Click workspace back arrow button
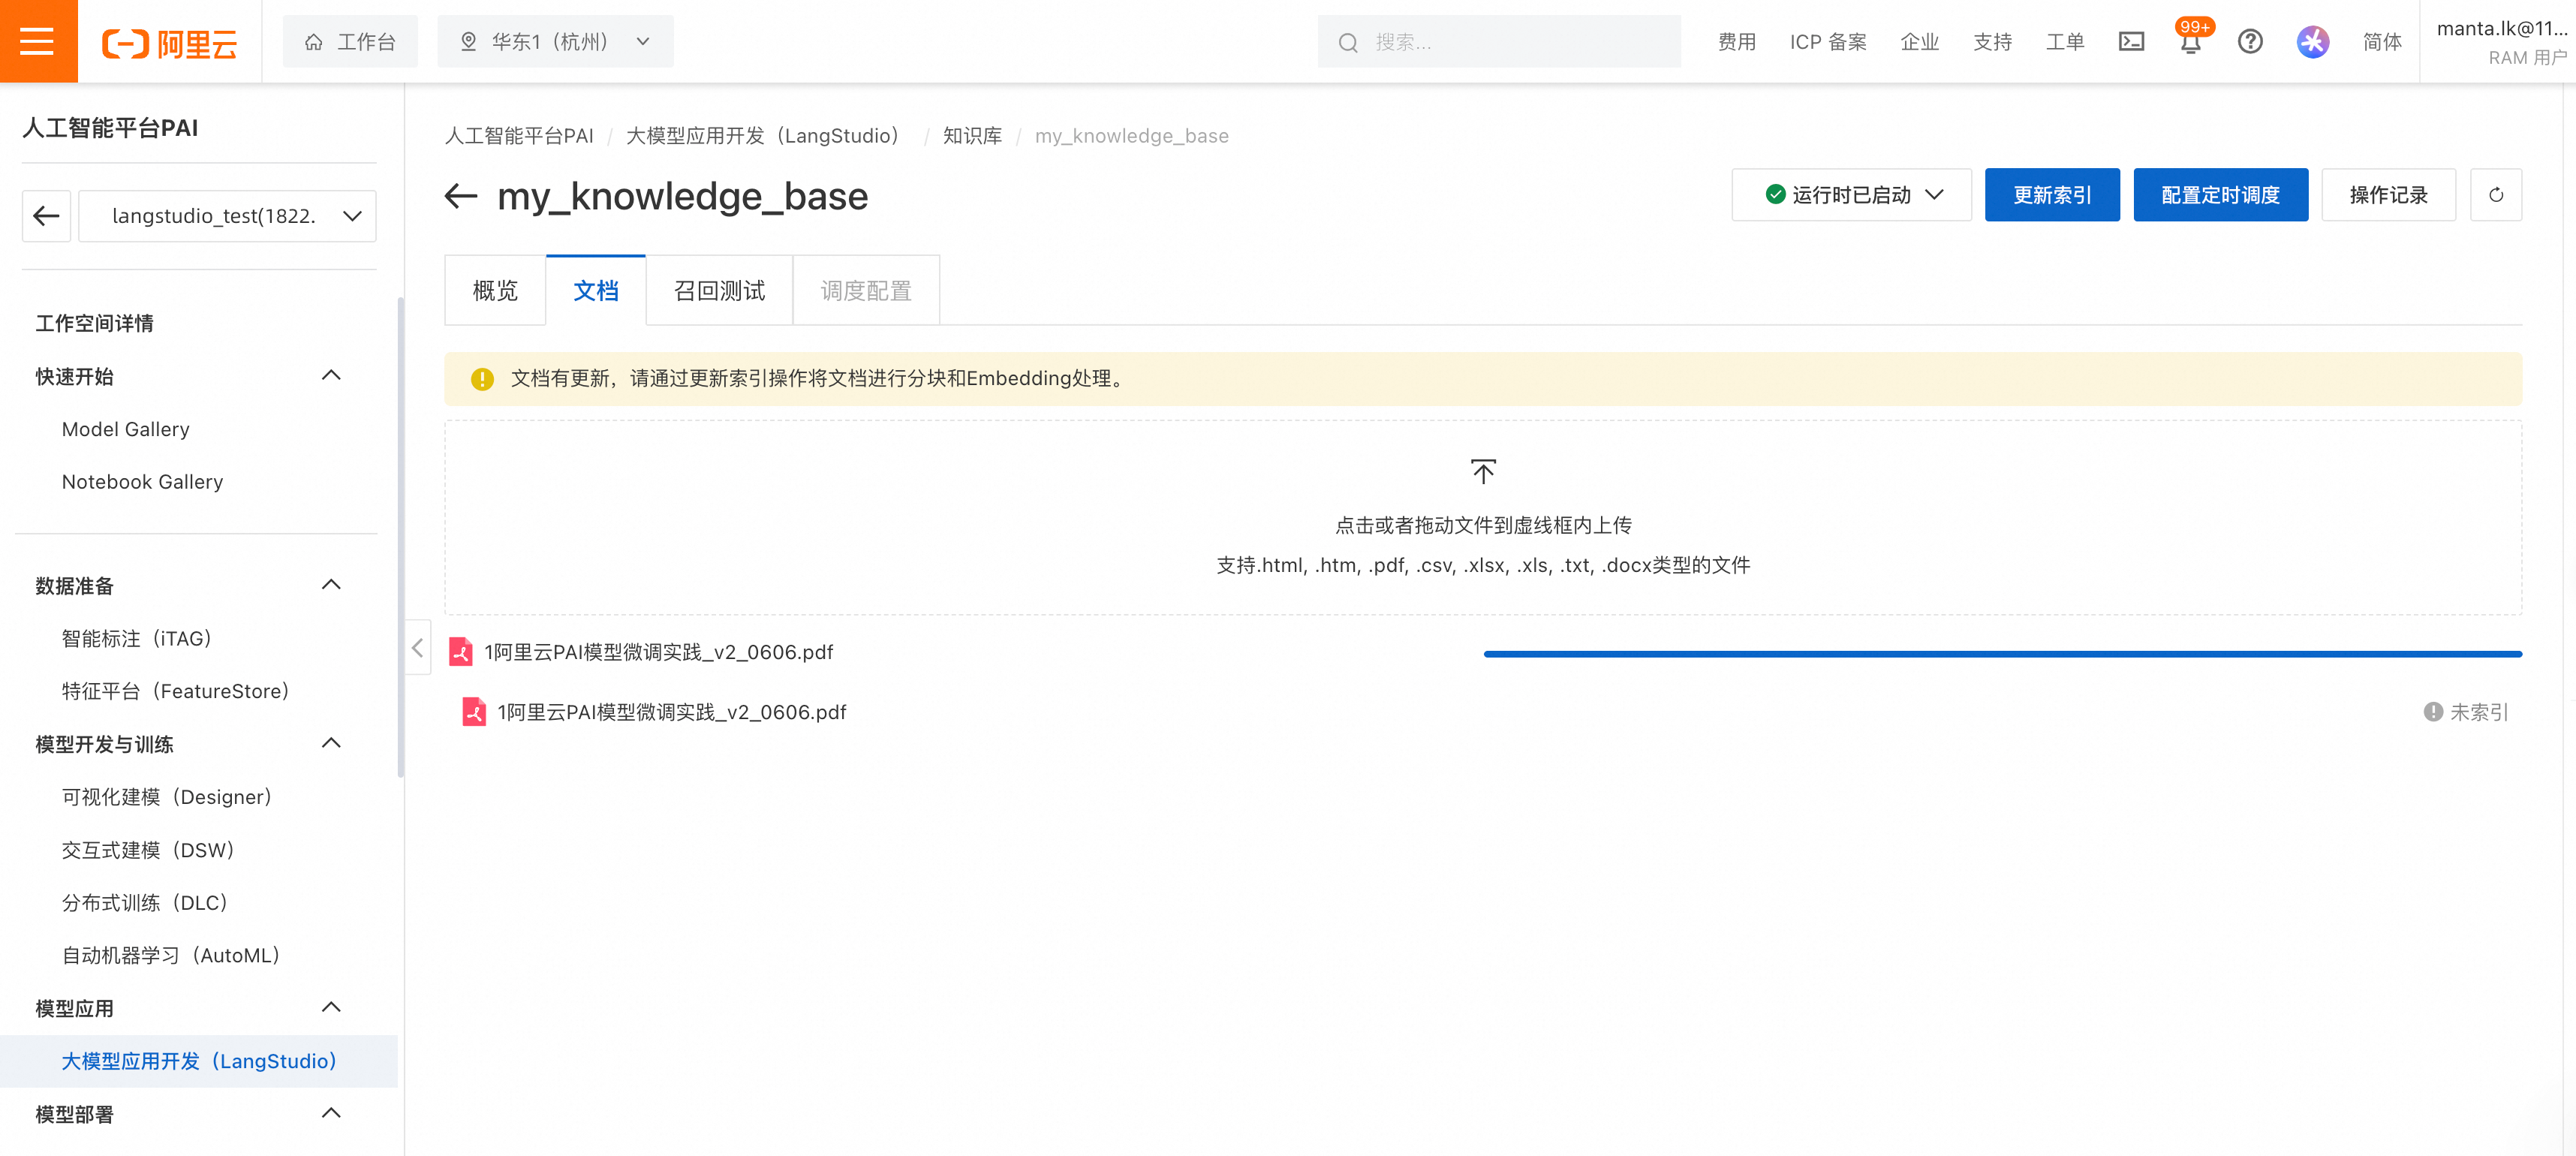Screen dimensions: 2576x1156 [46, 216]
